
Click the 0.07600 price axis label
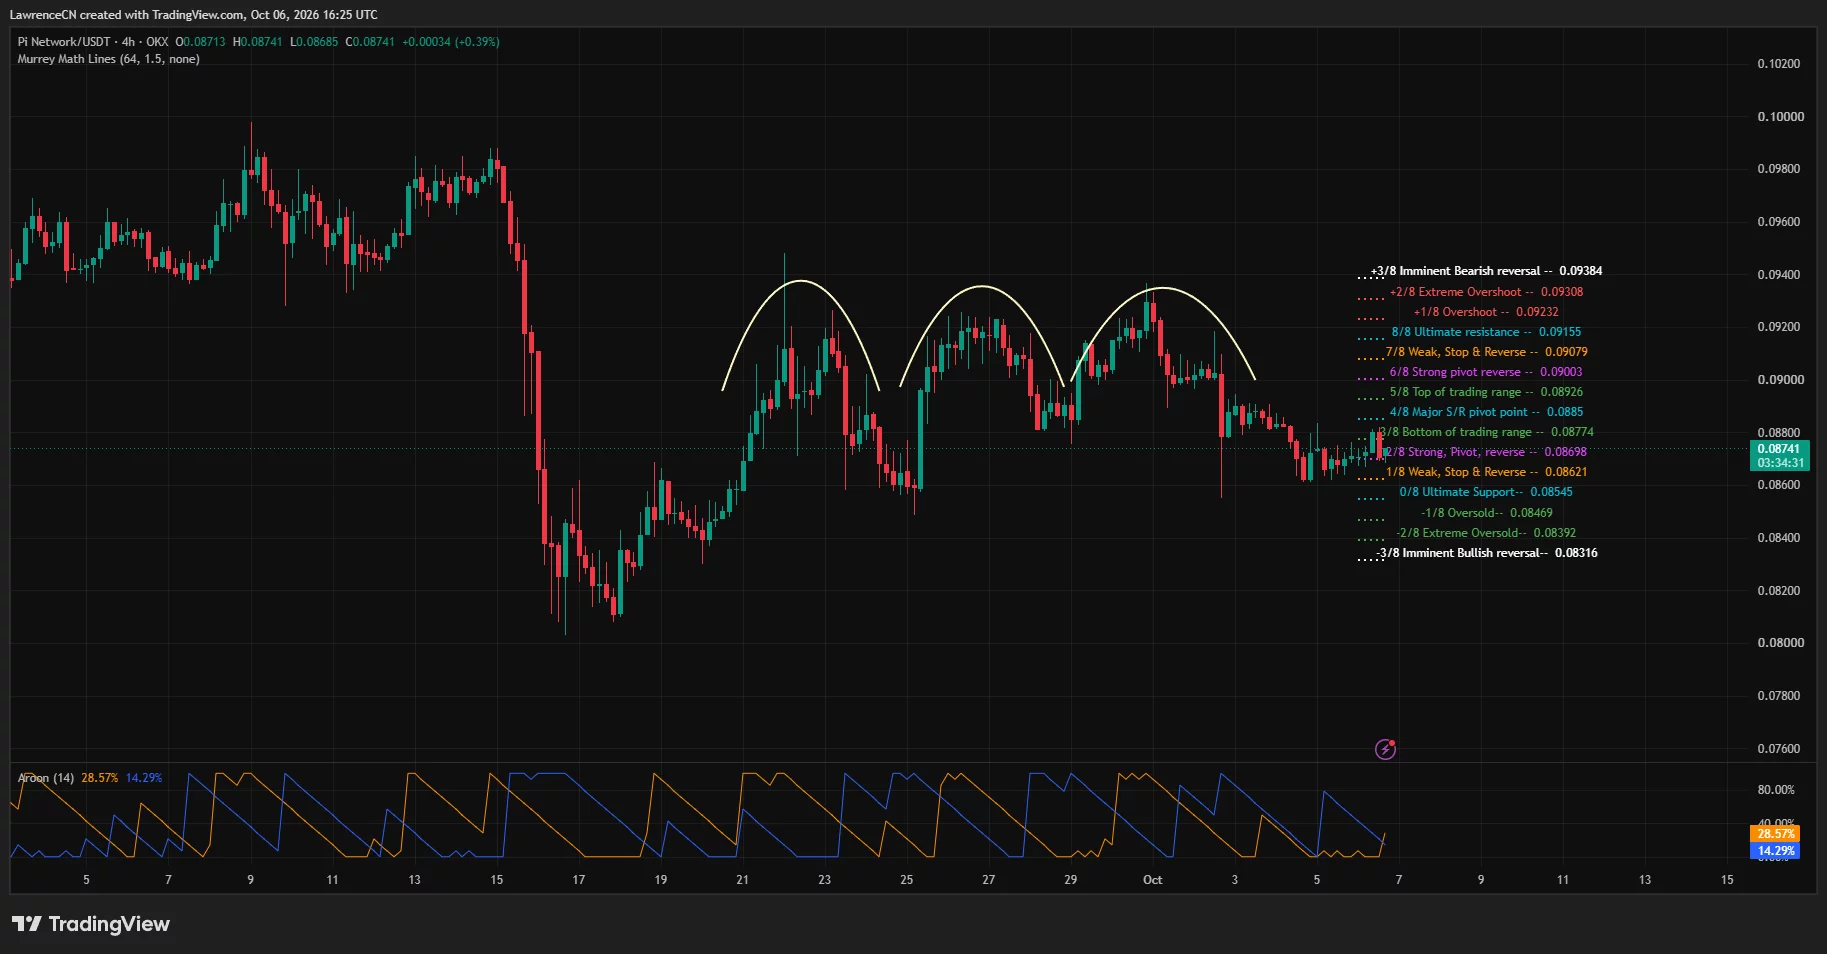tap(1779, 749)
